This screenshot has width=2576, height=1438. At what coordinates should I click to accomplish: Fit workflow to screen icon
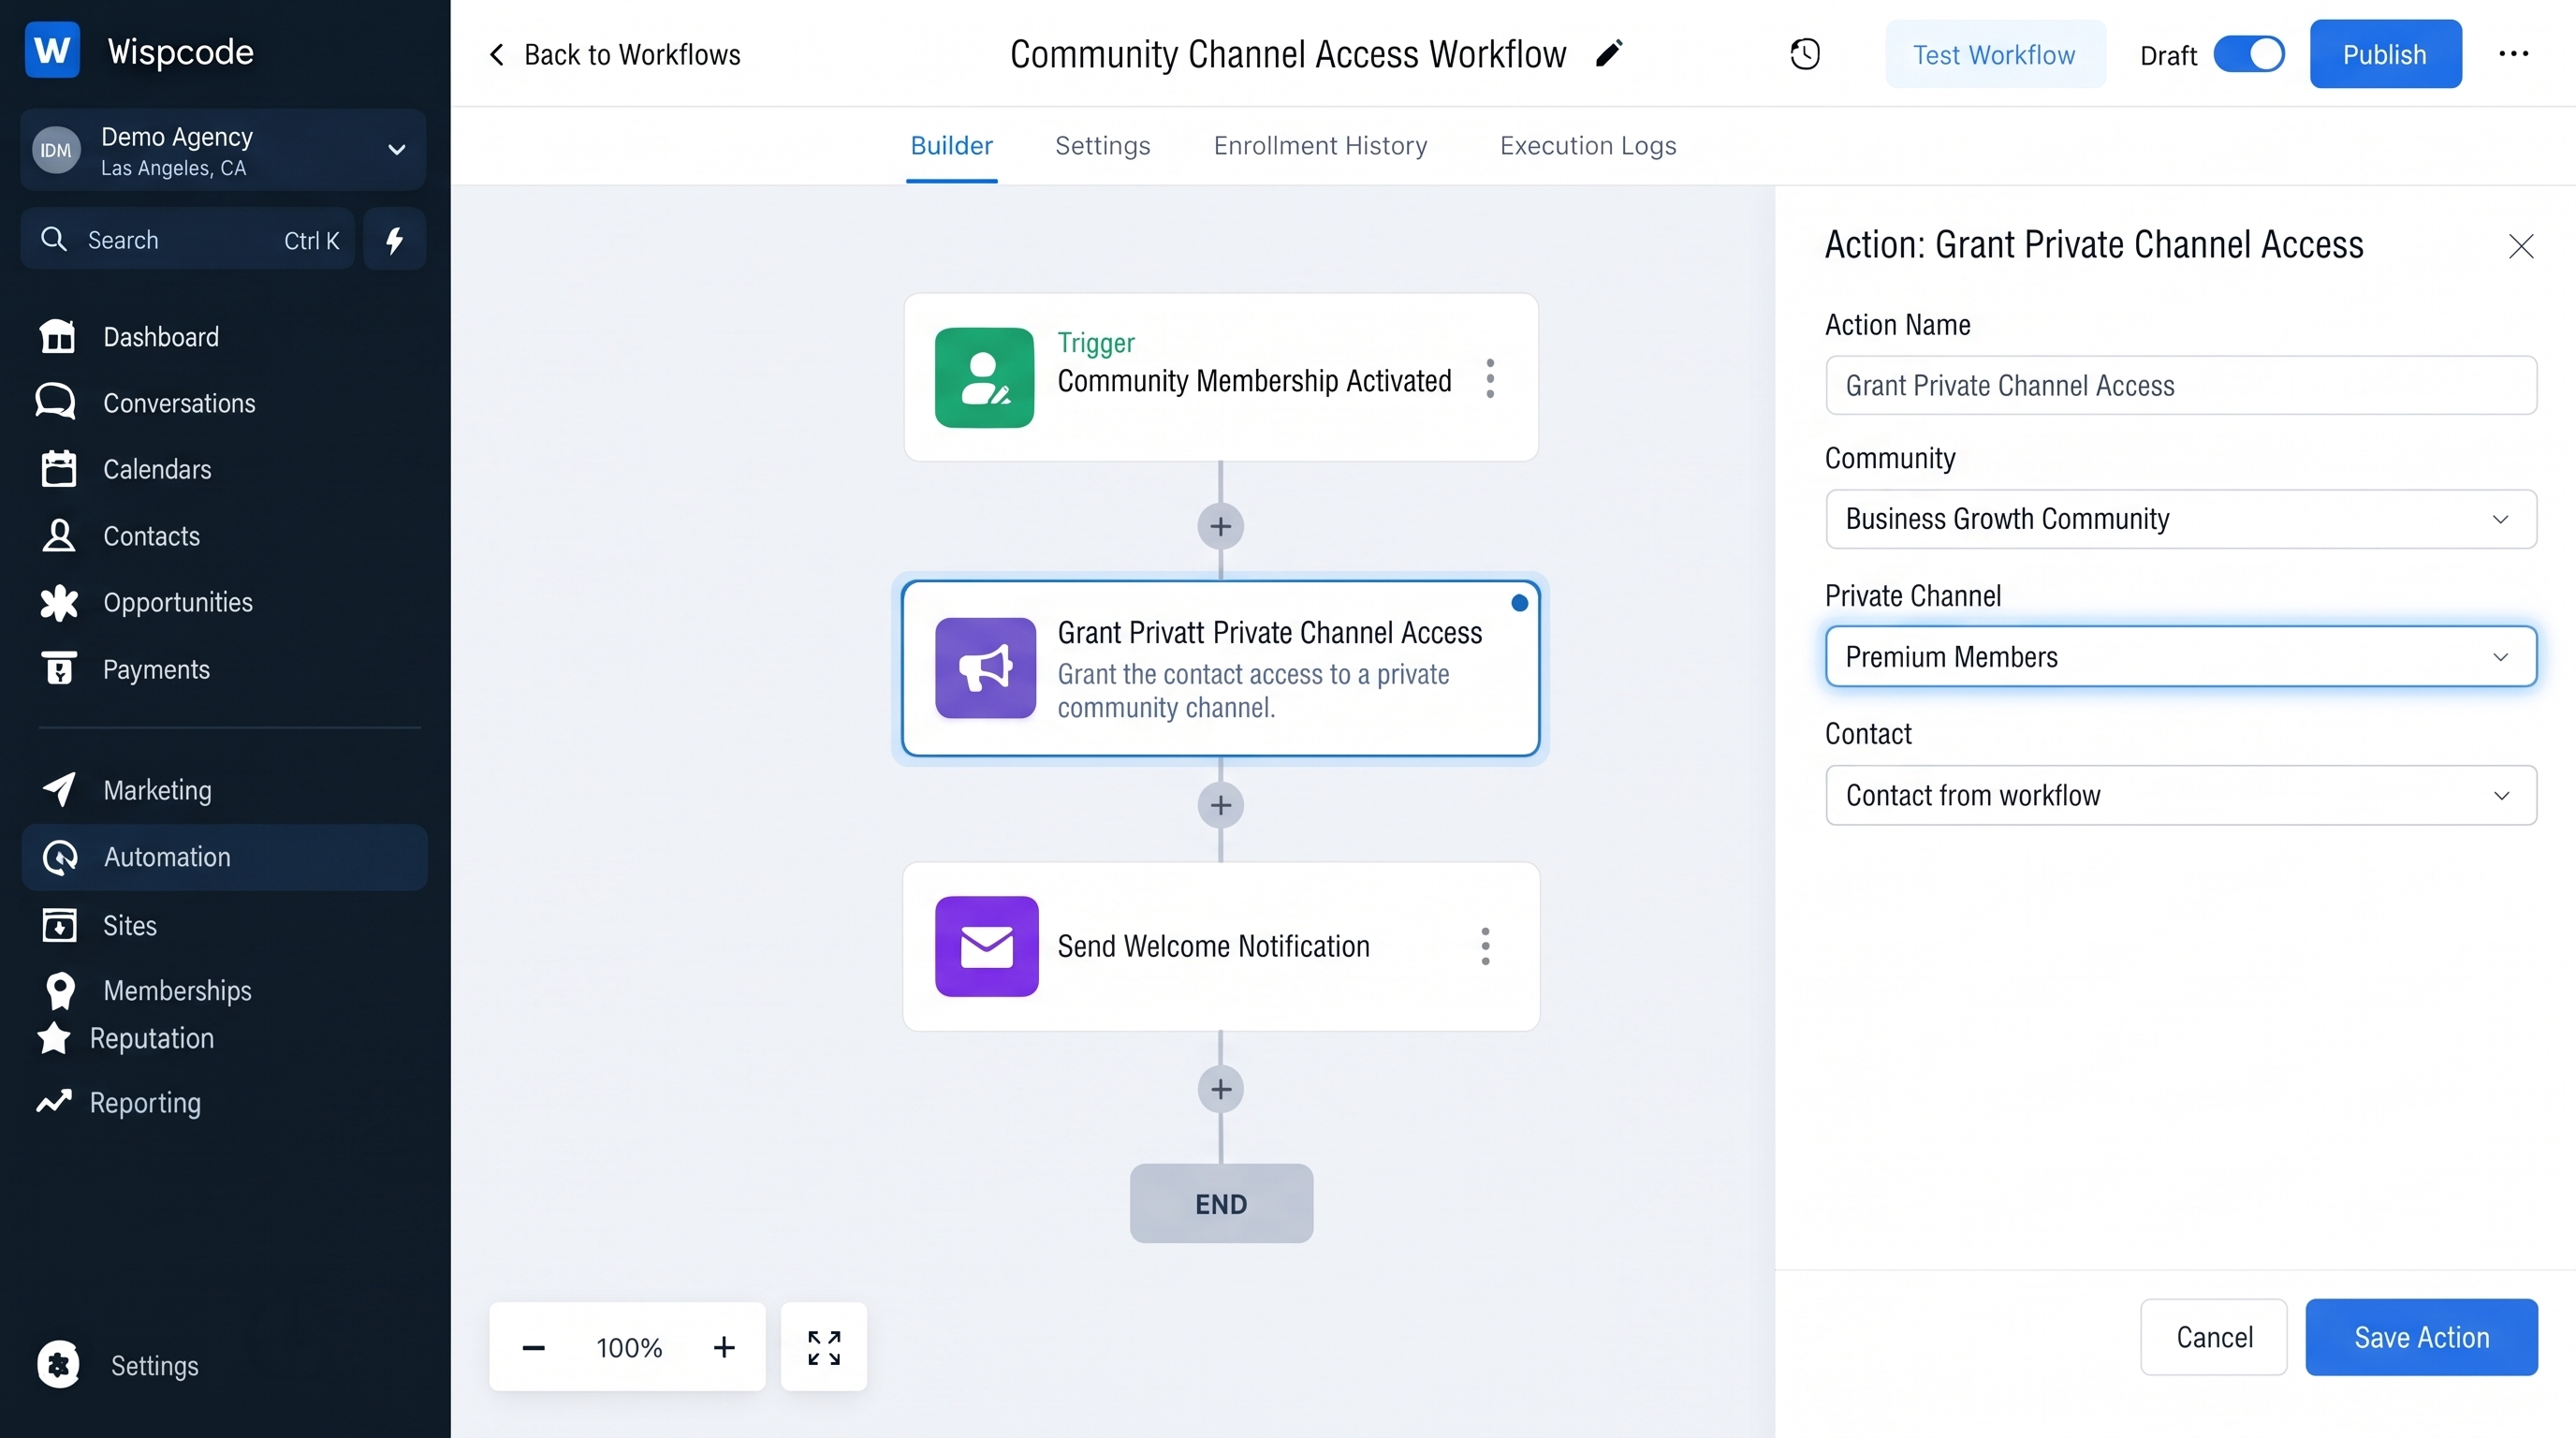pyautogui.click(x=824, y=1347)
